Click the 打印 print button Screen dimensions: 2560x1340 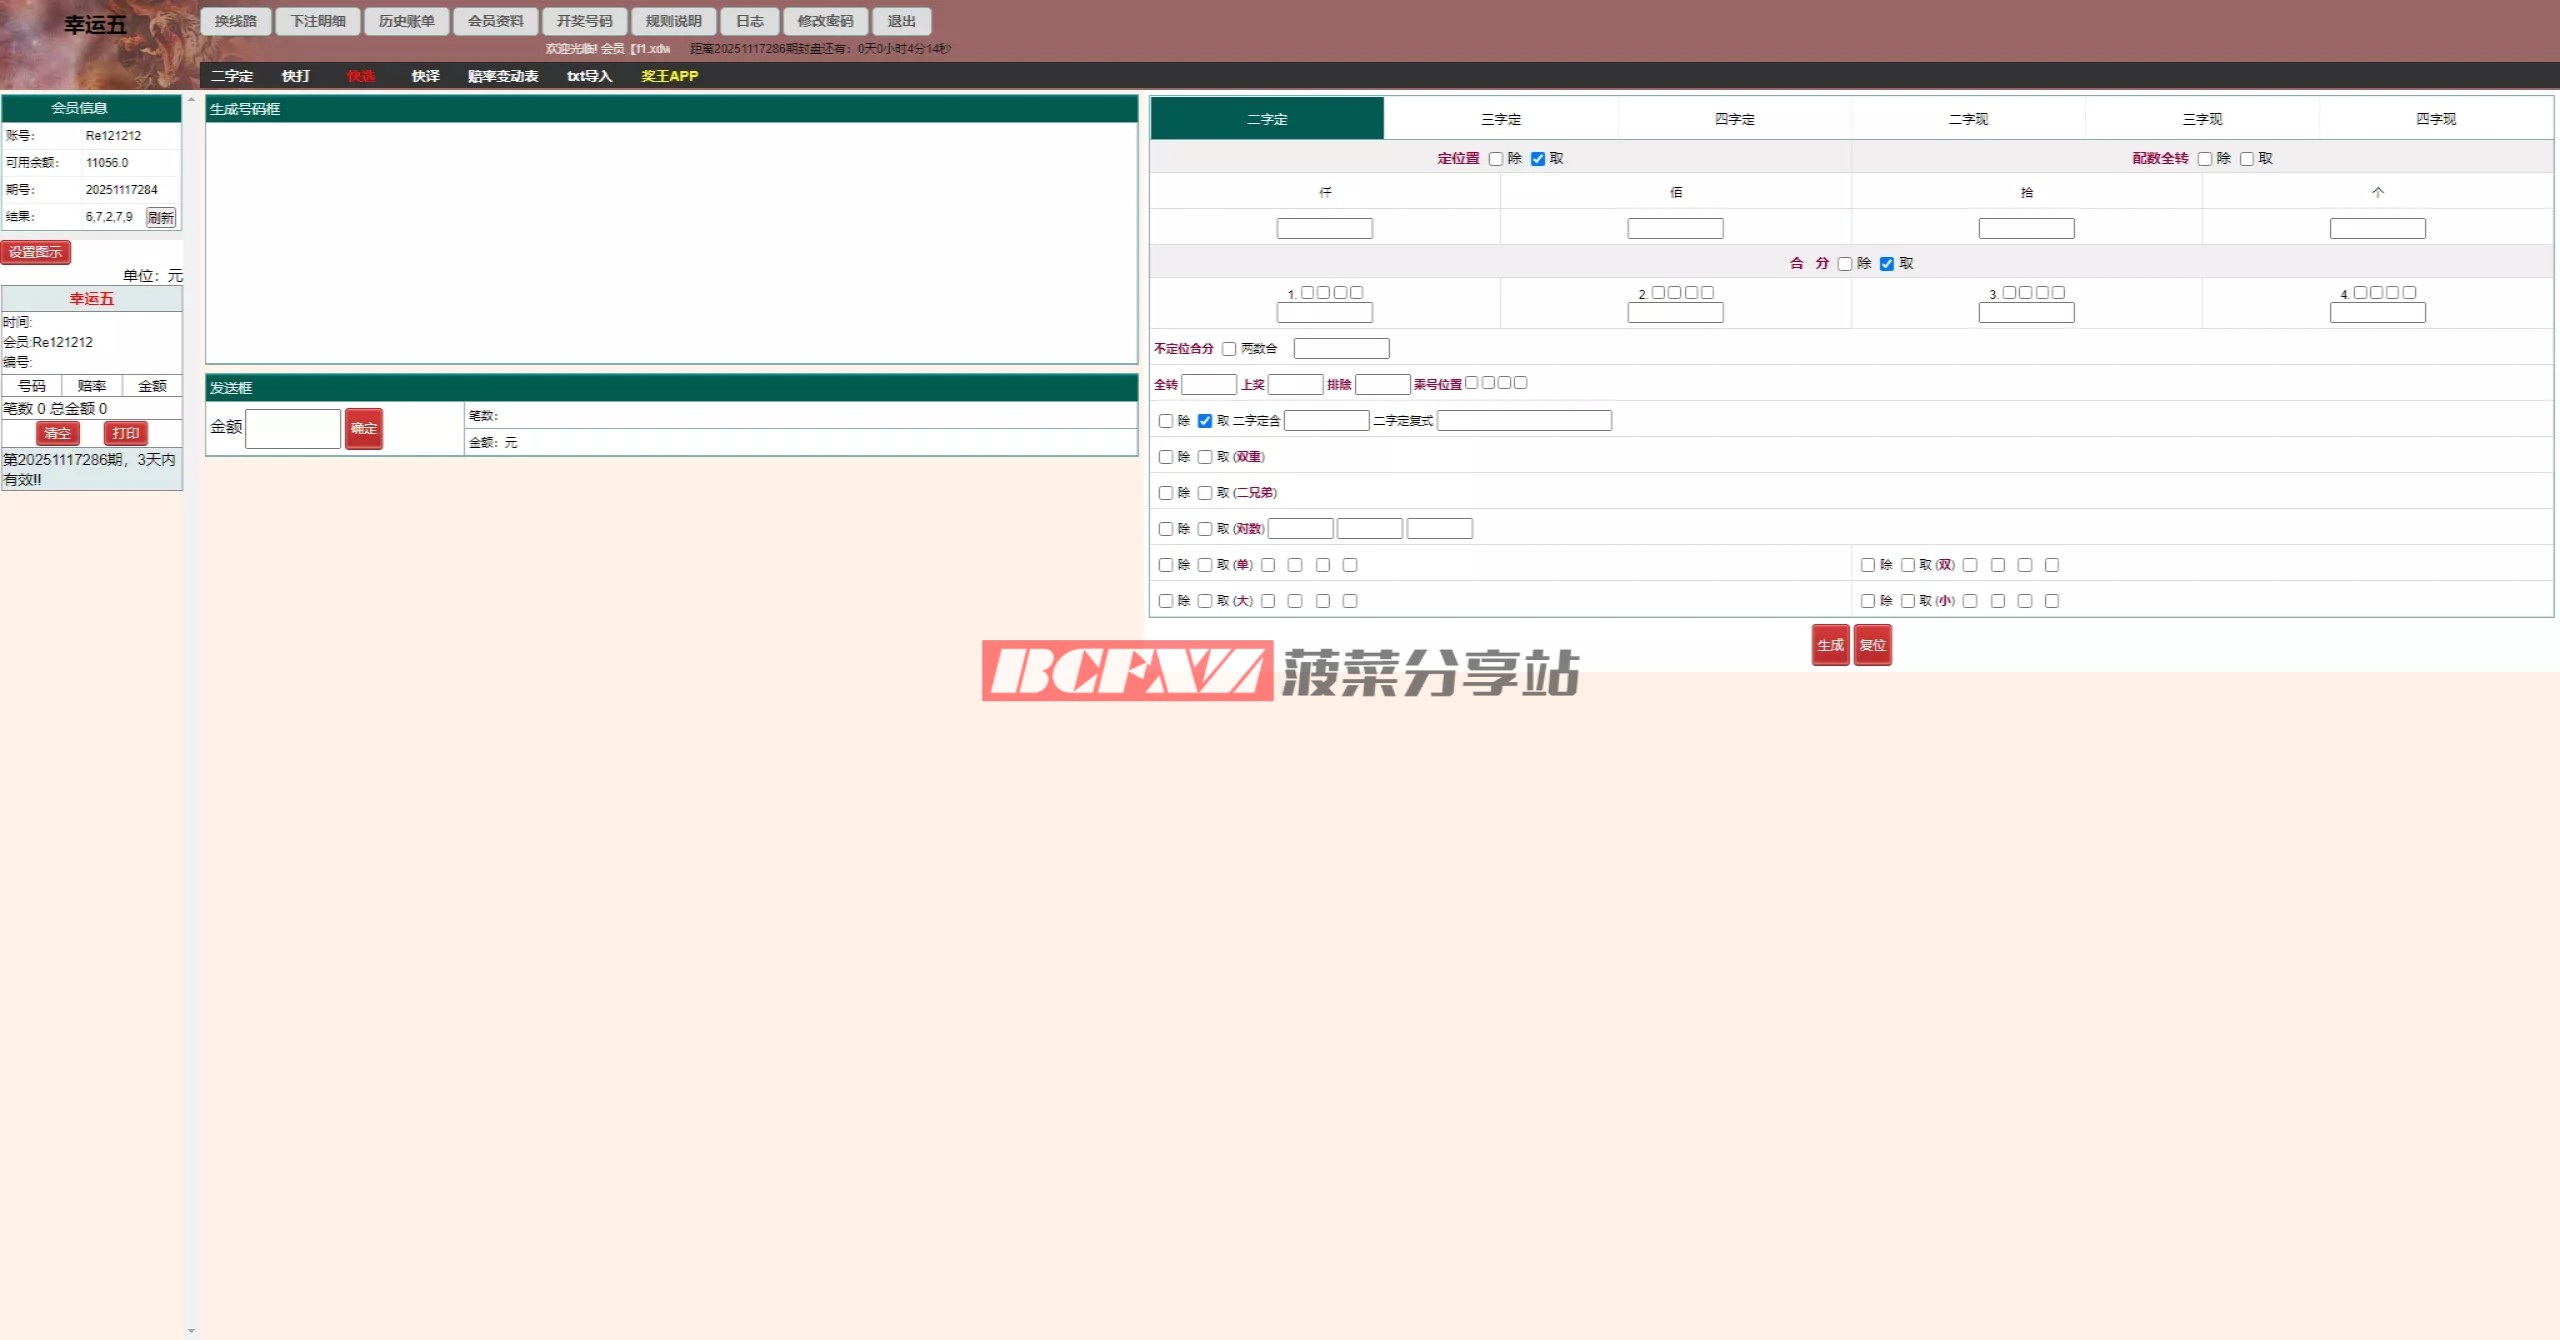coord(126,433)
